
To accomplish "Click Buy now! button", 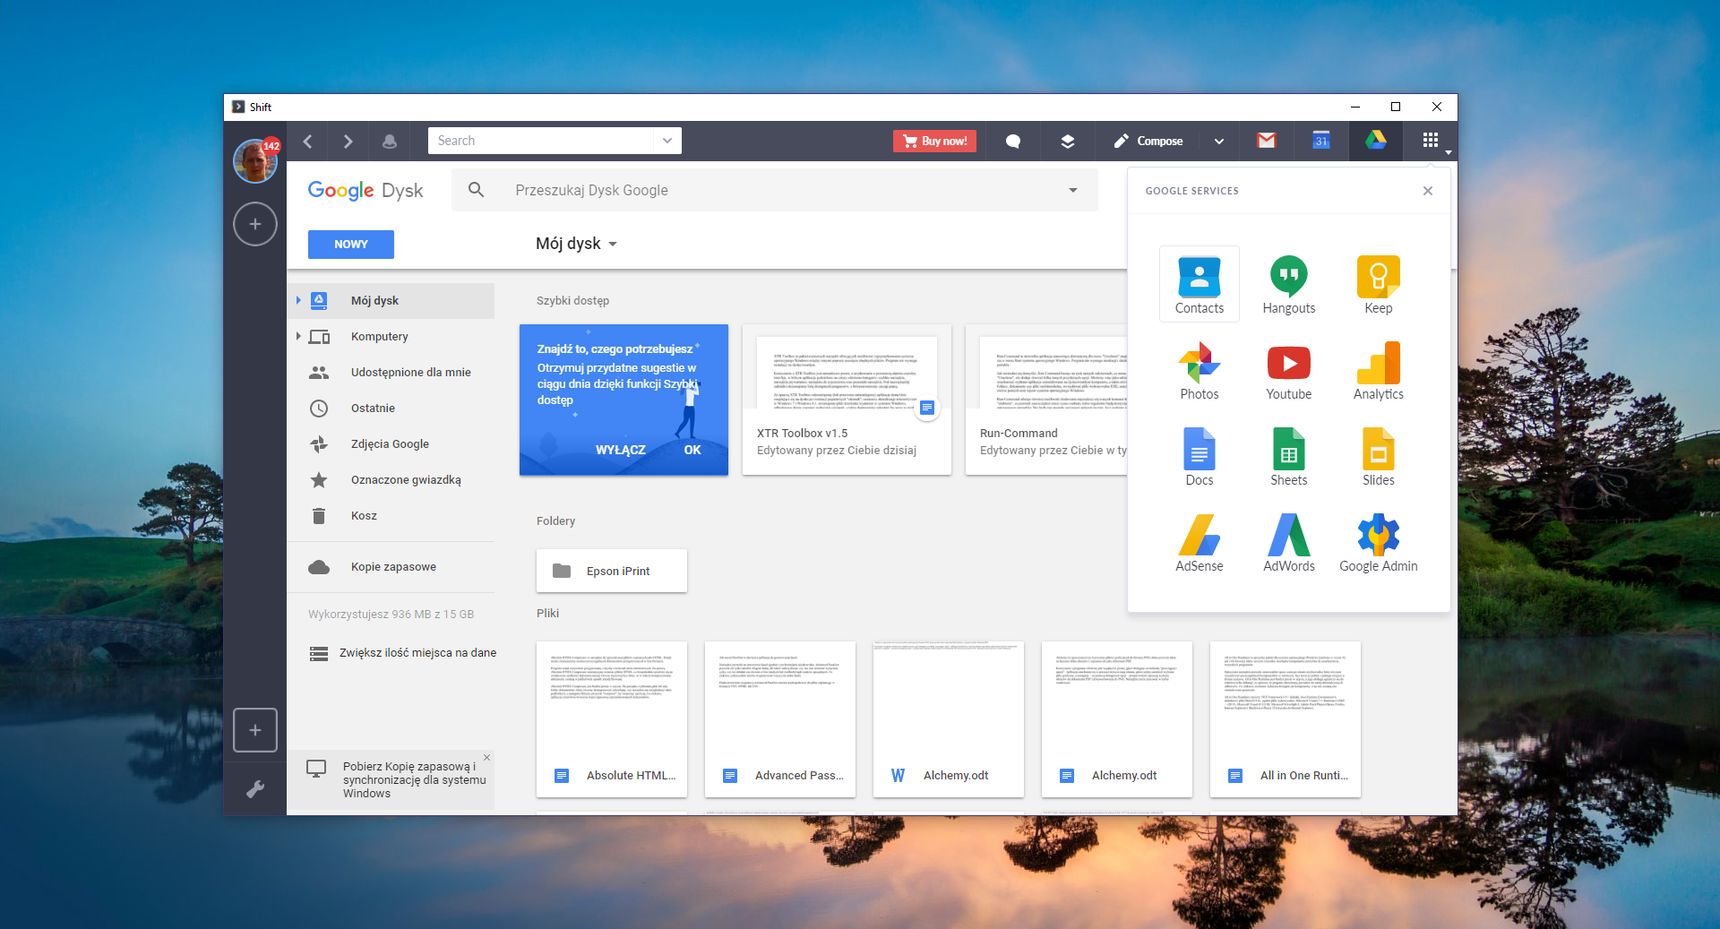I will point(935,141).
